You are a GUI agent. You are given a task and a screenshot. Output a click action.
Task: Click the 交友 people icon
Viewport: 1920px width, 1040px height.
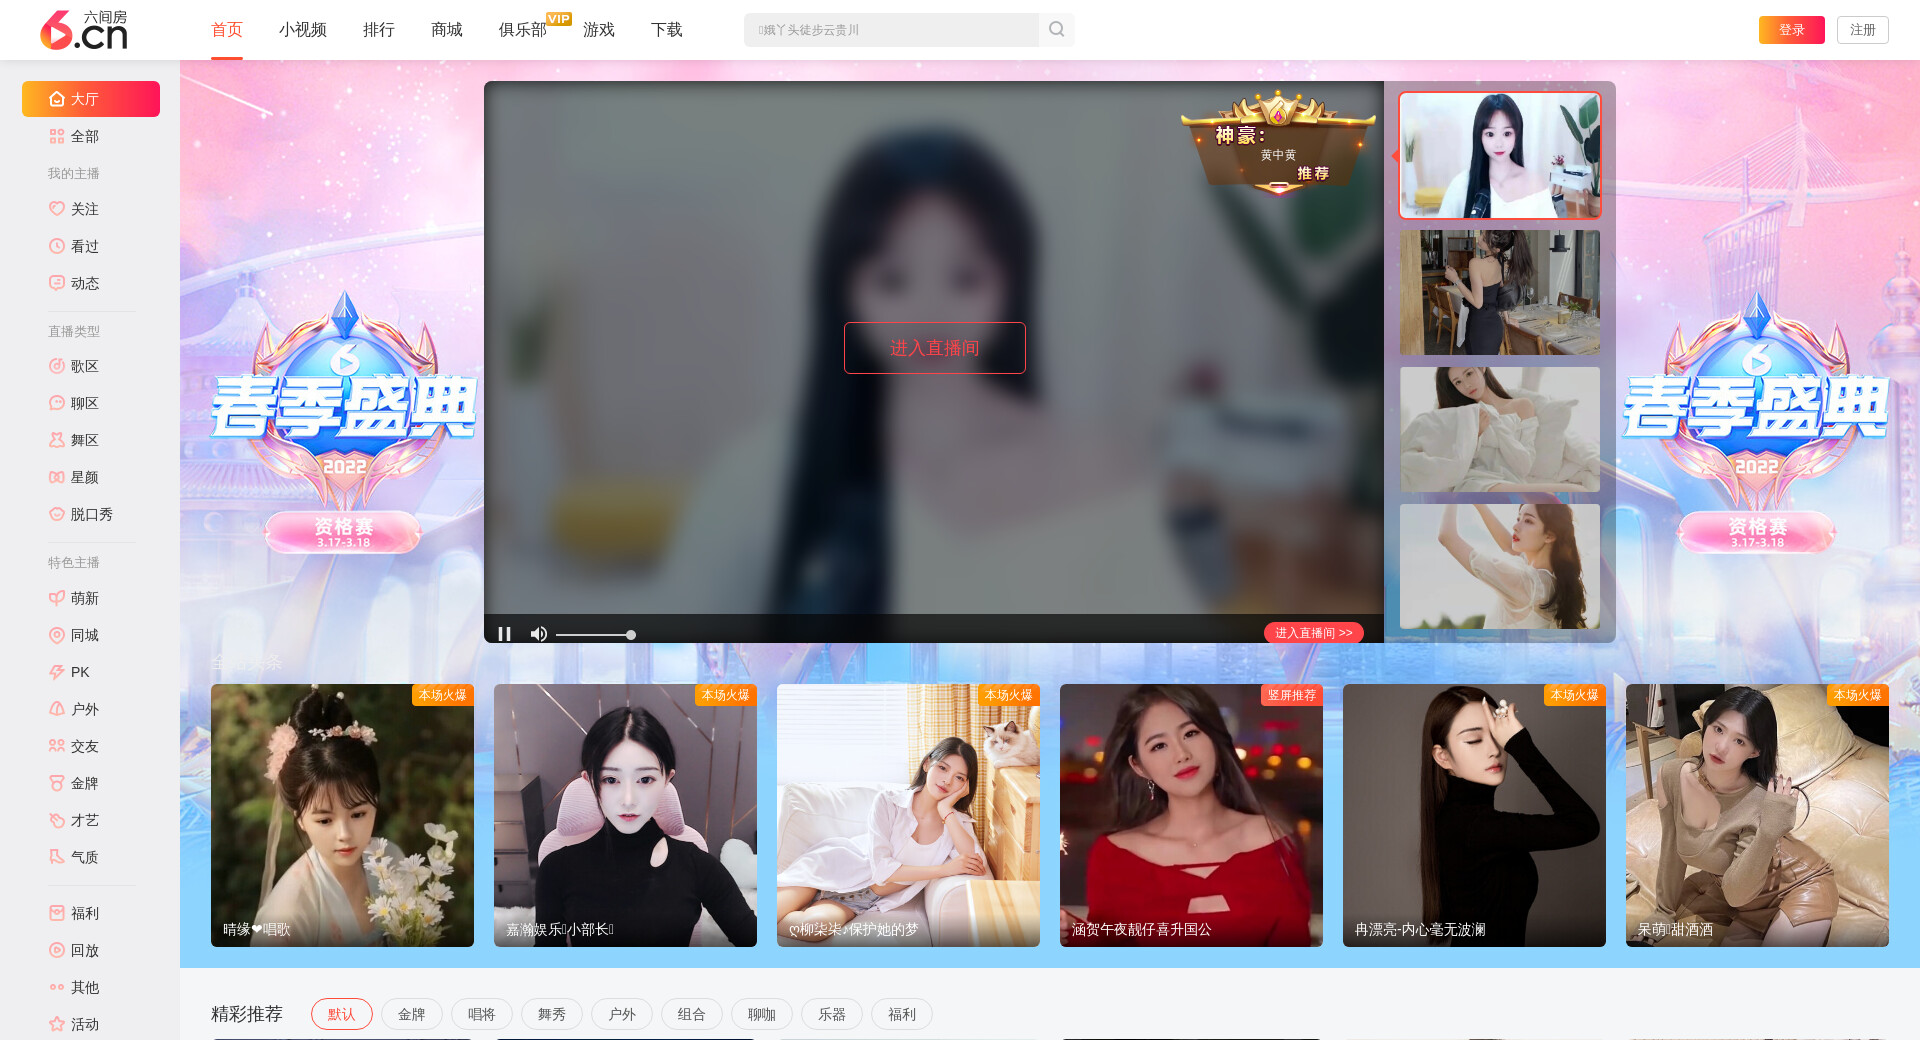[x=57, y=746]
